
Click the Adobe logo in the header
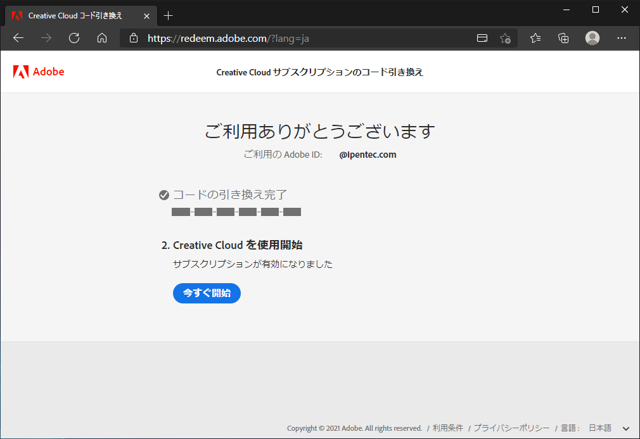38,72
